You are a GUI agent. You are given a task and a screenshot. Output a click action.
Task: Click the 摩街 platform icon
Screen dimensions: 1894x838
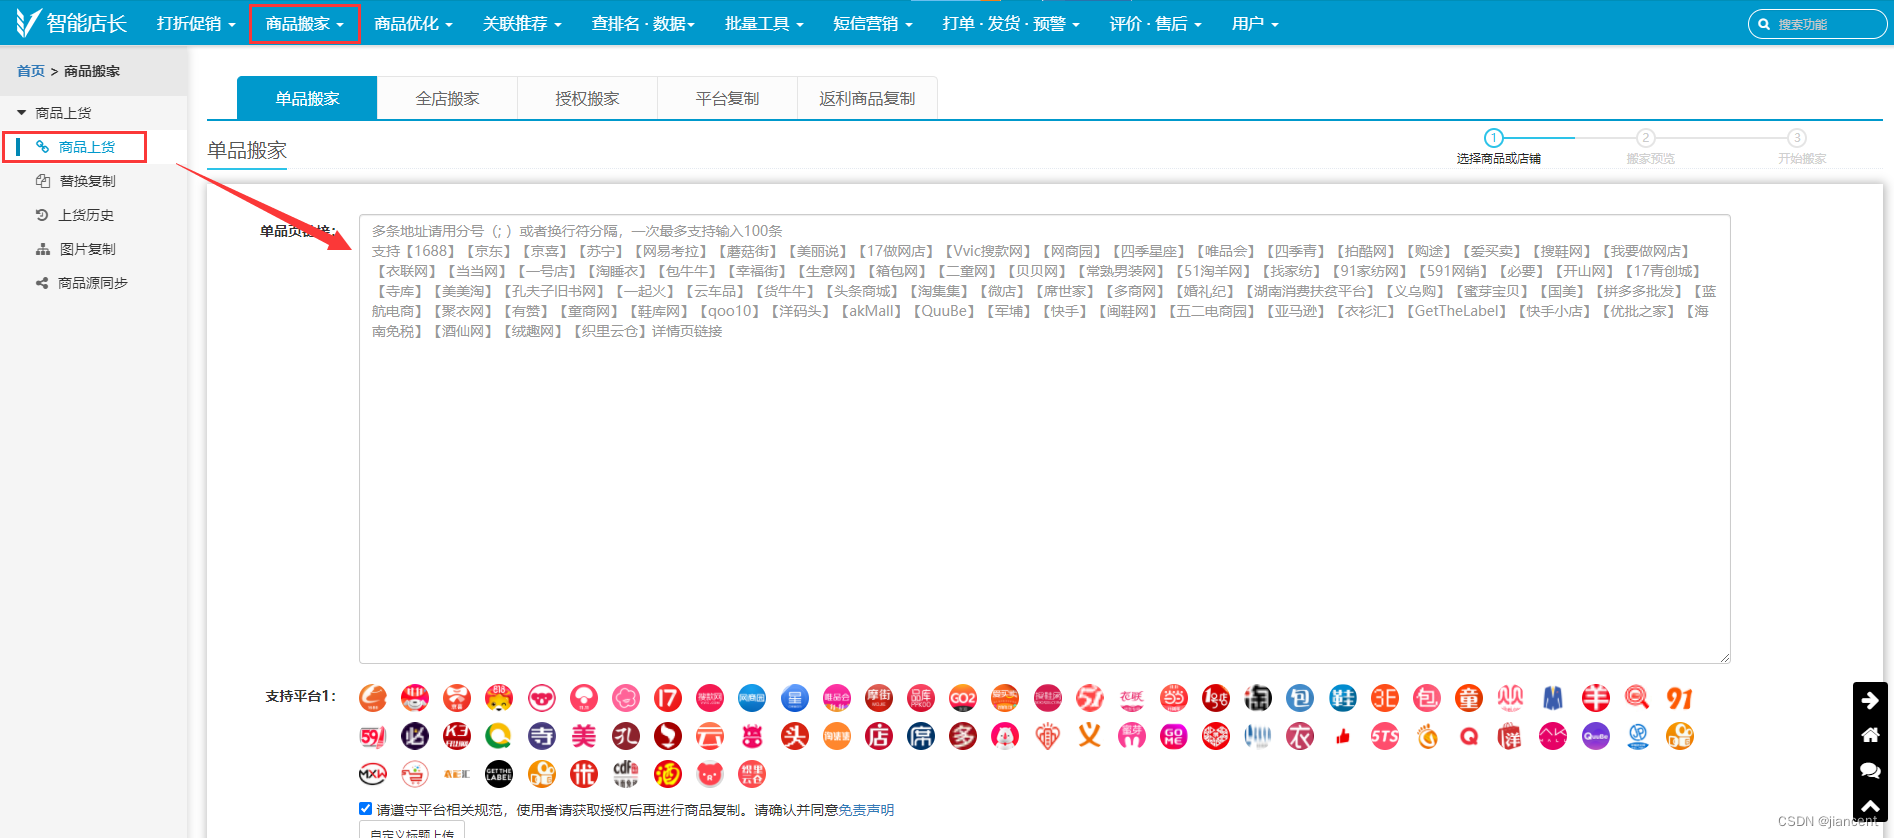coord(879,698)
